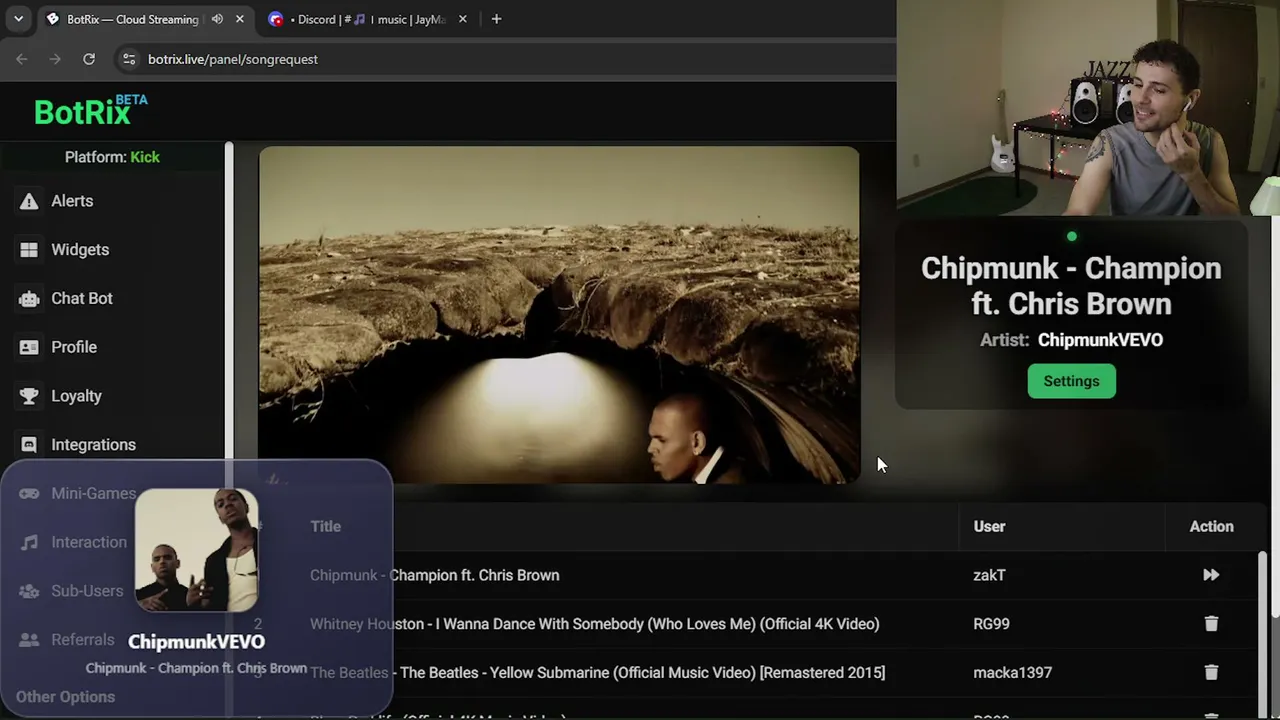Reload the current page
The width and height of the screenshot is (1280, 720).
(89, 59)
